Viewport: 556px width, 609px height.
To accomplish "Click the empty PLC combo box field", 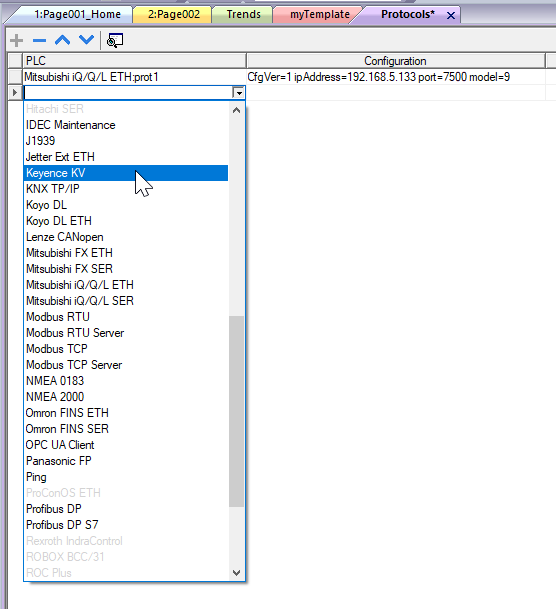I will click(128, 93).
